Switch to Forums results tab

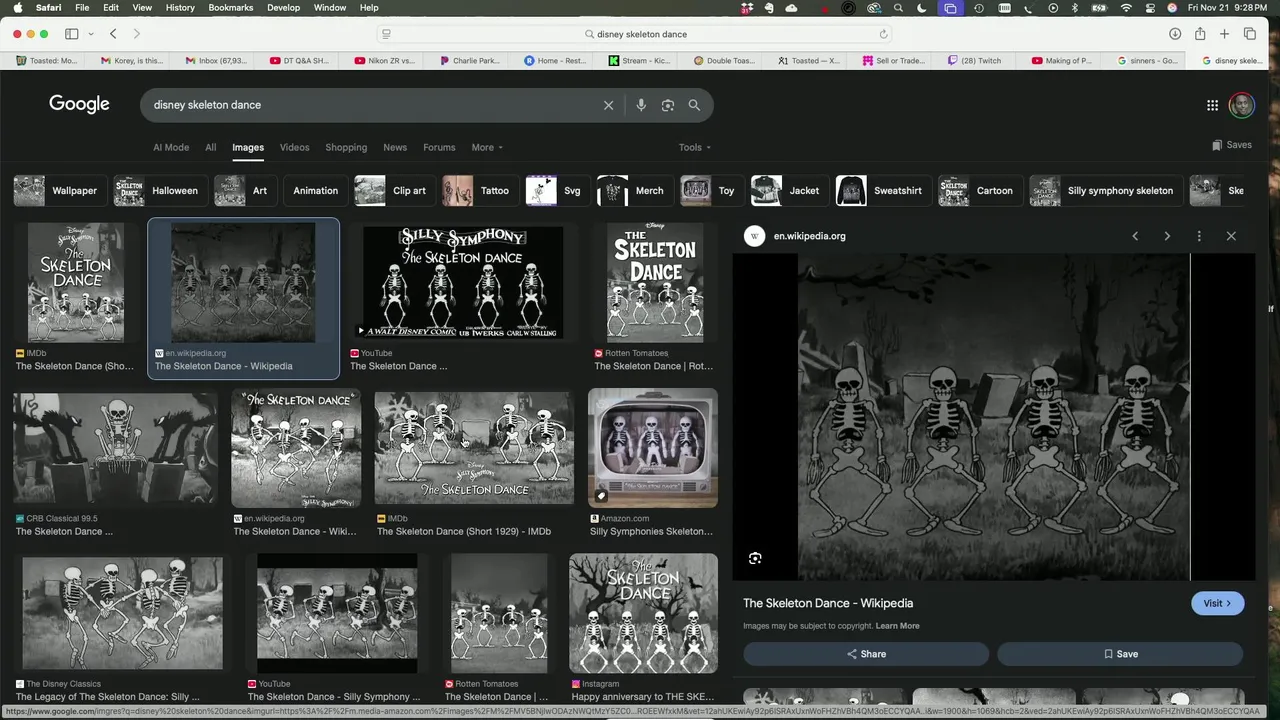pos(439,147)
